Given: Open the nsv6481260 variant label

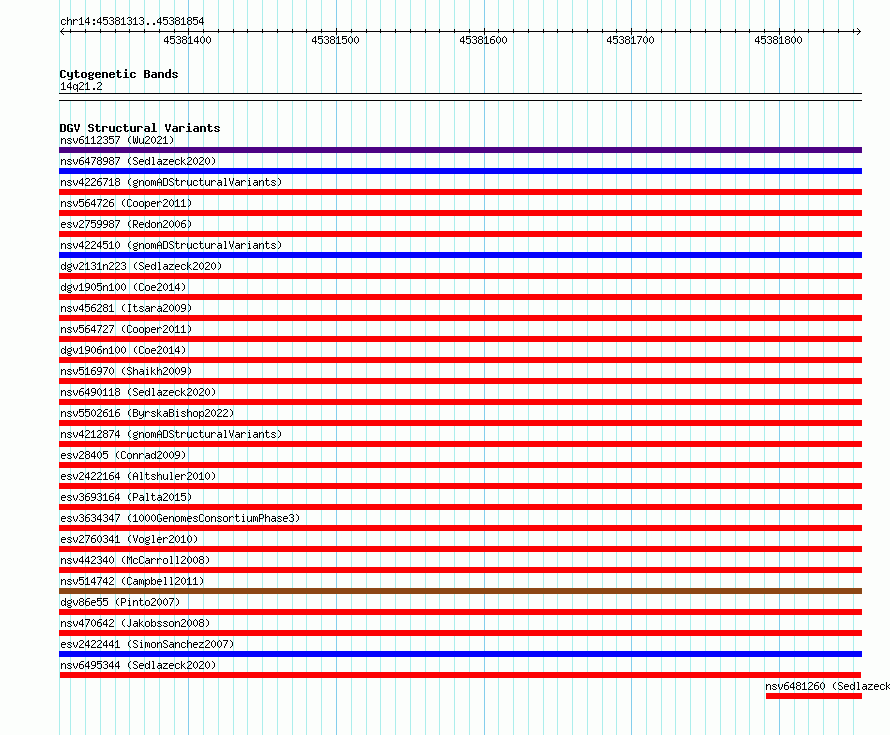Looking at the screenshot, I should [x=828, y=686].
